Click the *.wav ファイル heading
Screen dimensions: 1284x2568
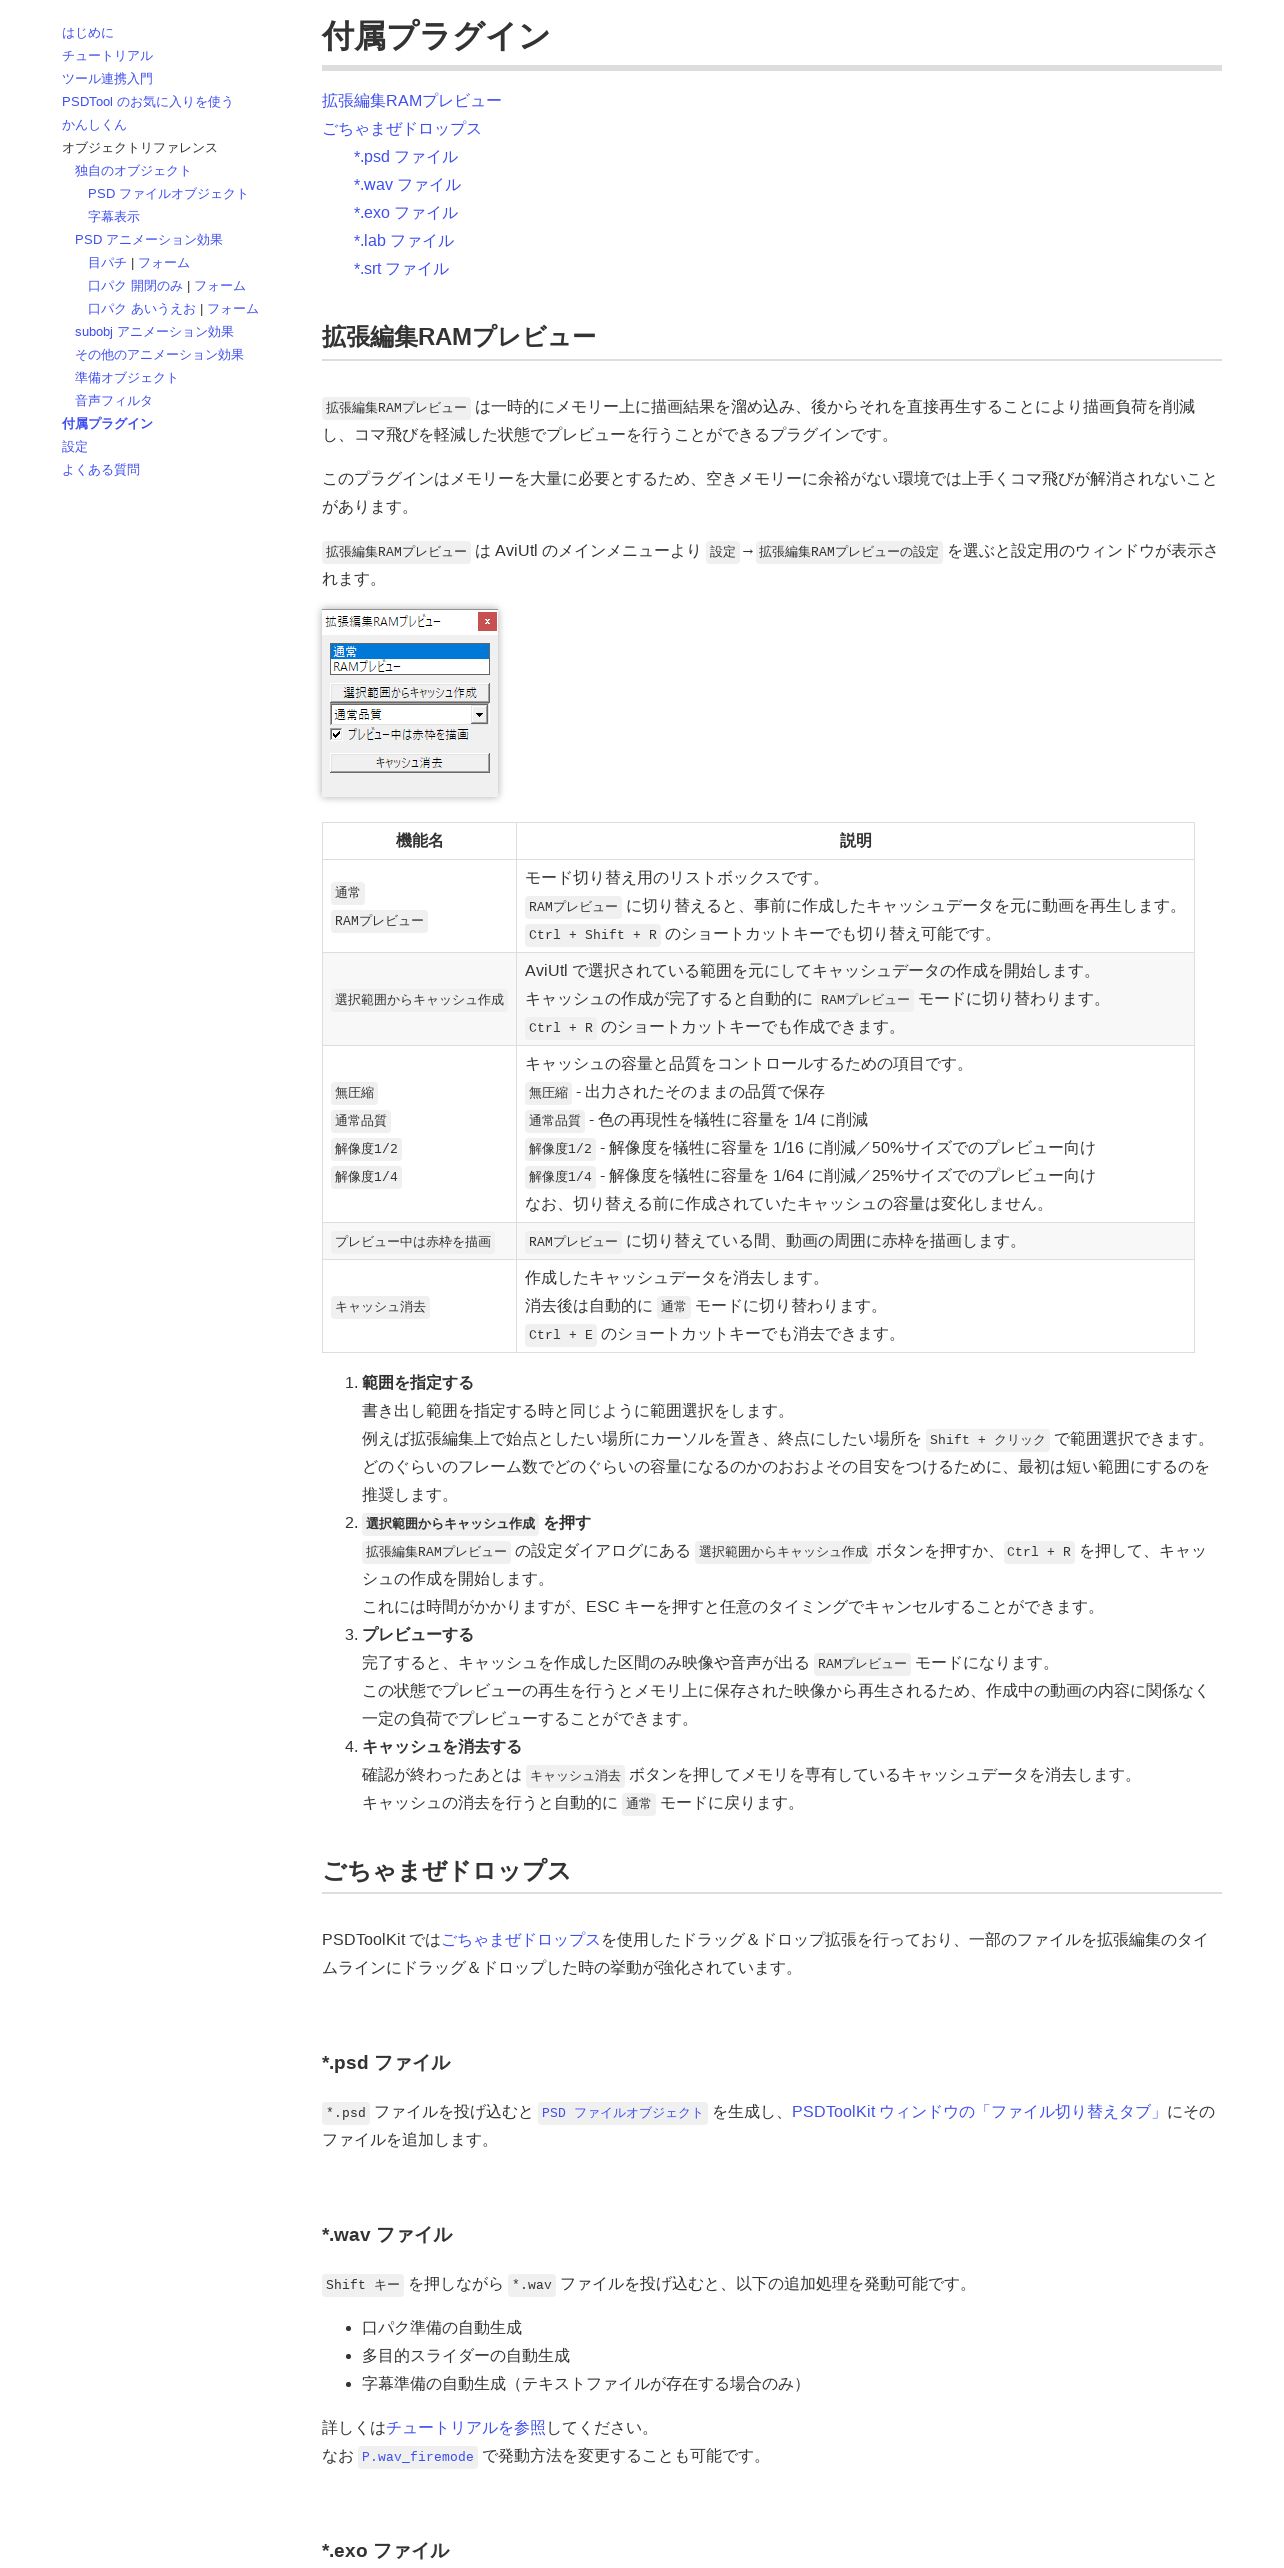tap(387, 2235)
